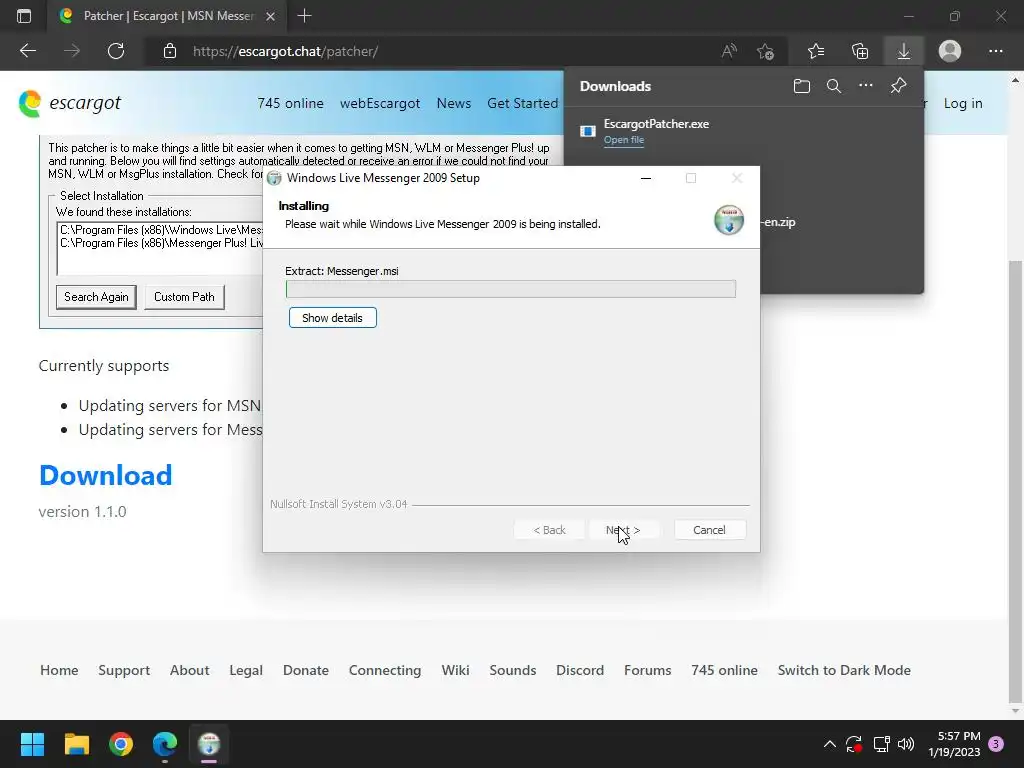Pin the Downloads panel
Screen dimensions: 1024x768
tap(899, 86)
